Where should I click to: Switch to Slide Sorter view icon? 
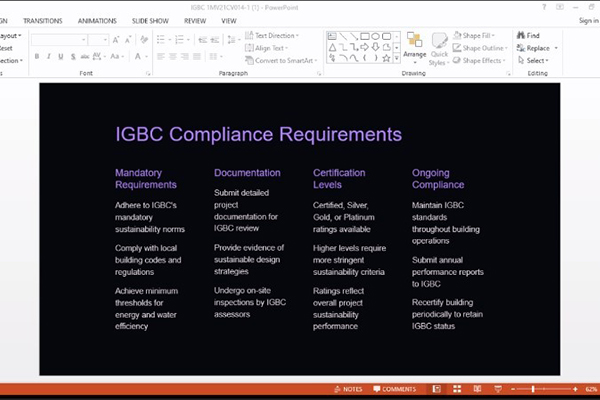point(457,389)
